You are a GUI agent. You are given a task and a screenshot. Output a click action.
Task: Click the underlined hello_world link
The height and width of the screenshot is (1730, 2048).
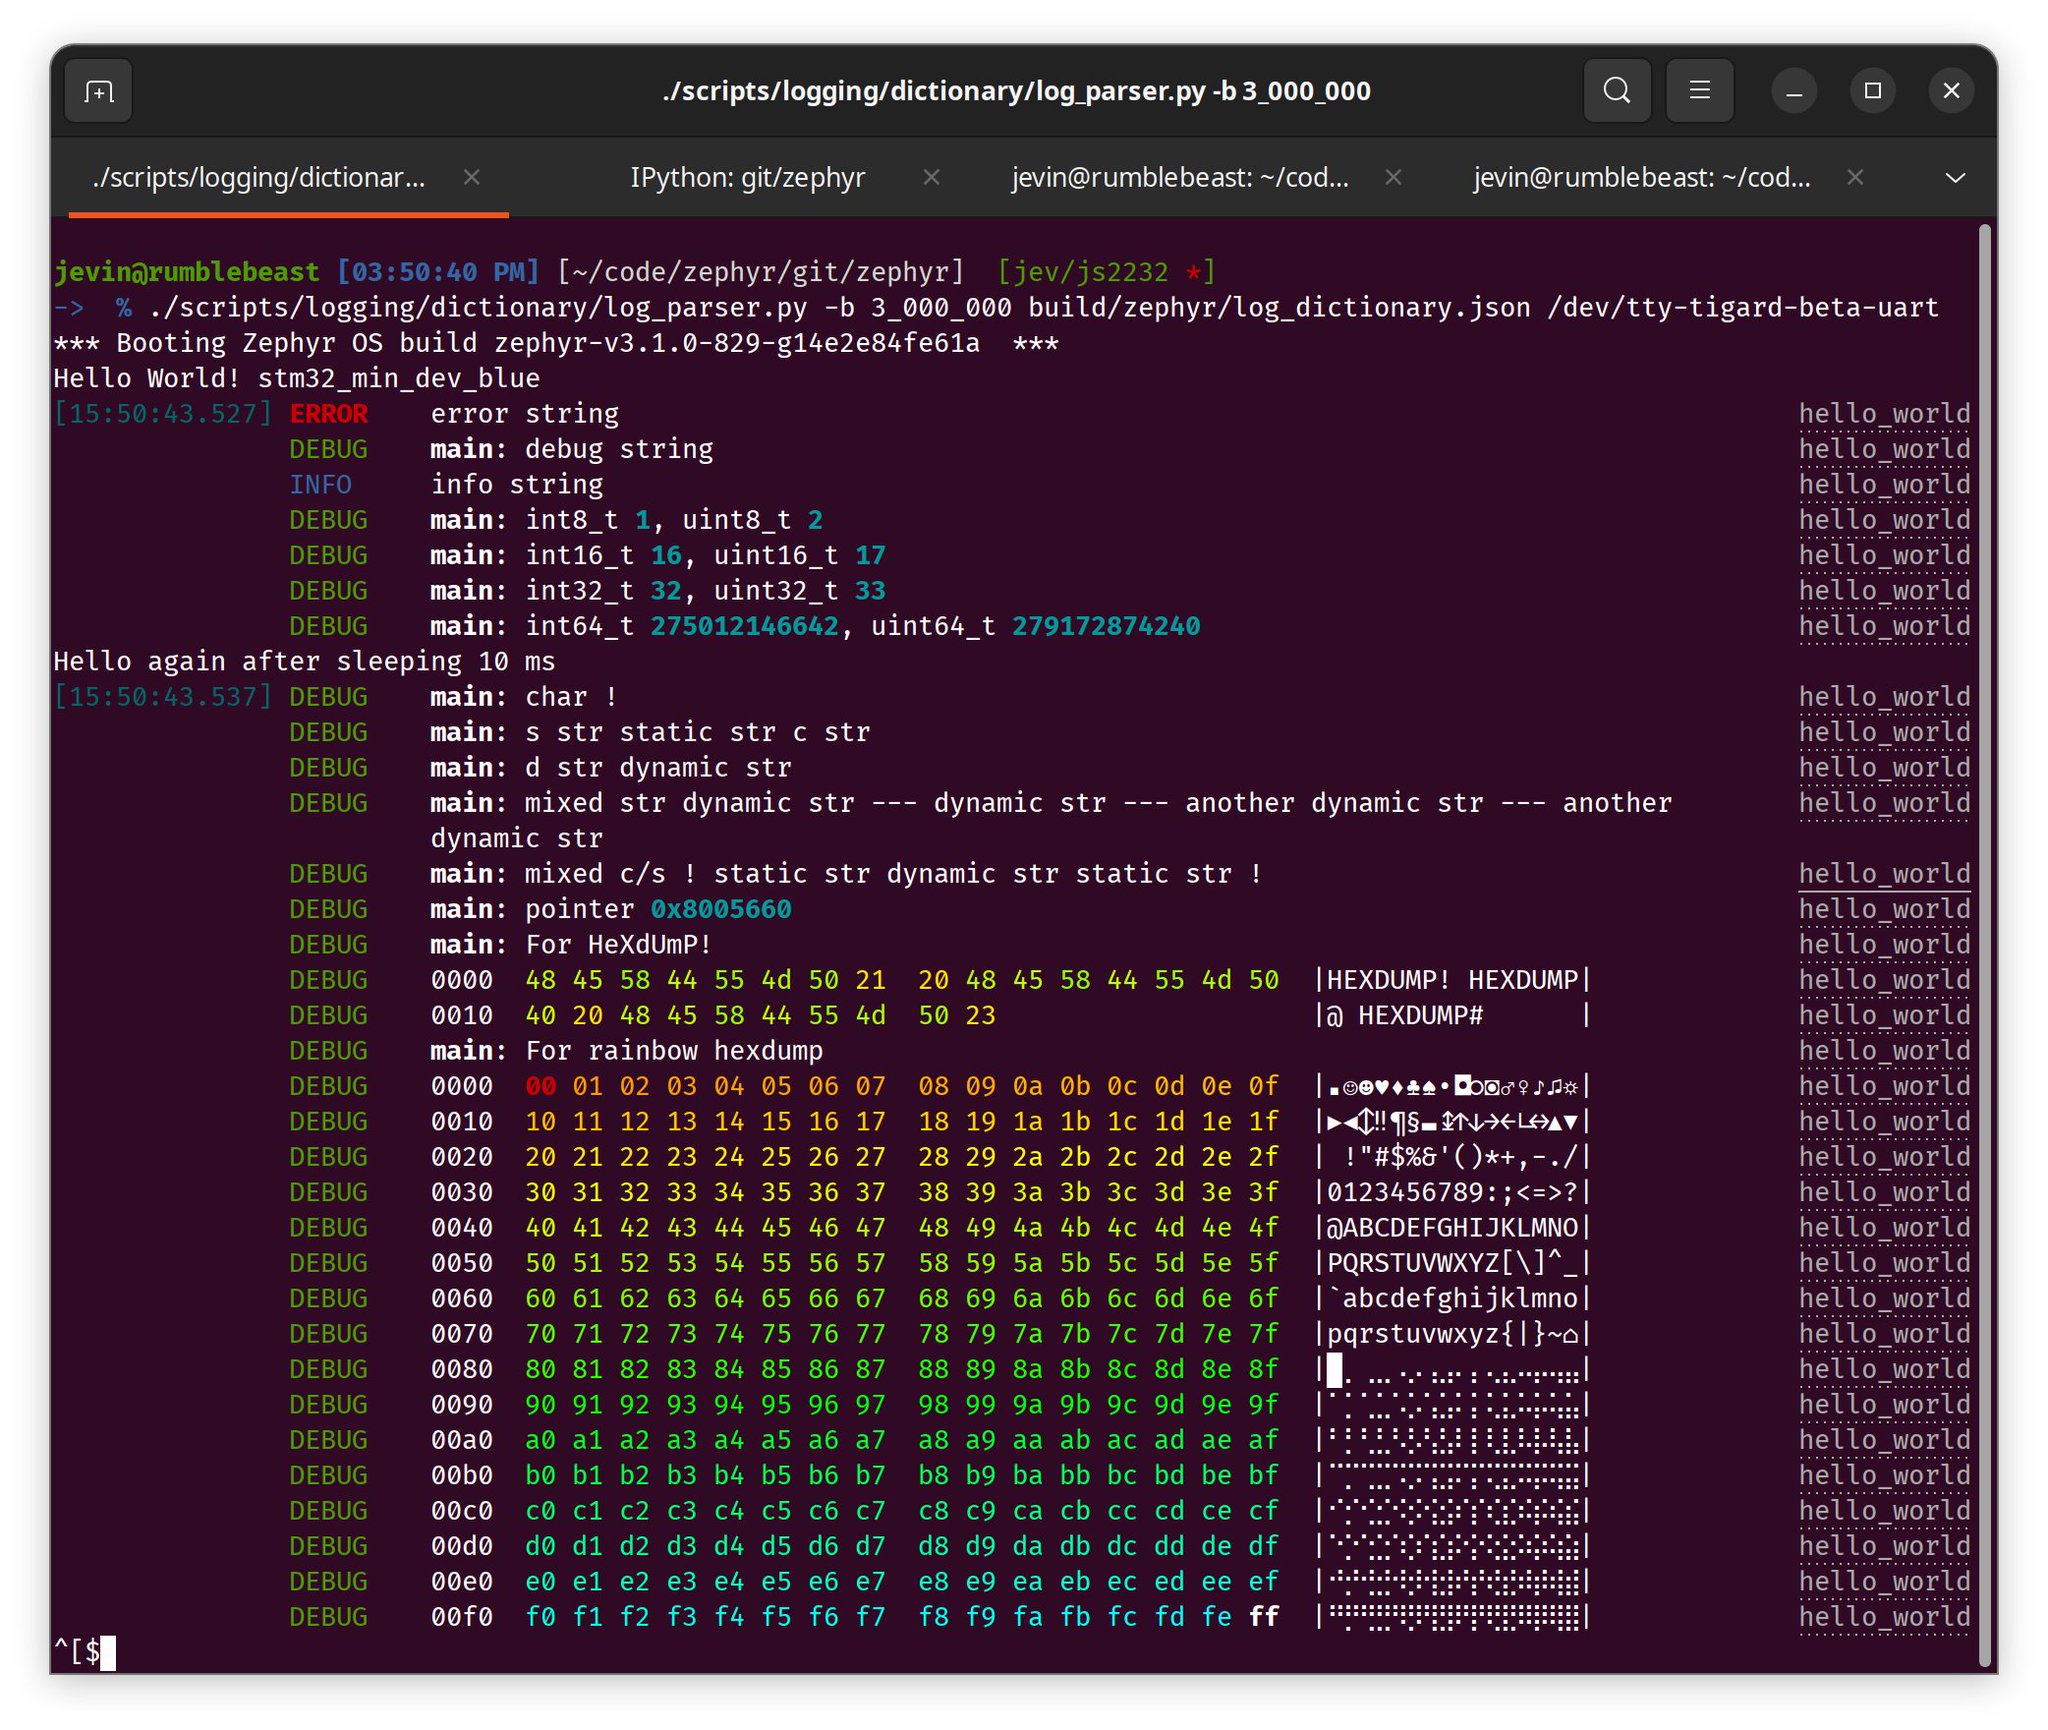[x=1883, y=874]
